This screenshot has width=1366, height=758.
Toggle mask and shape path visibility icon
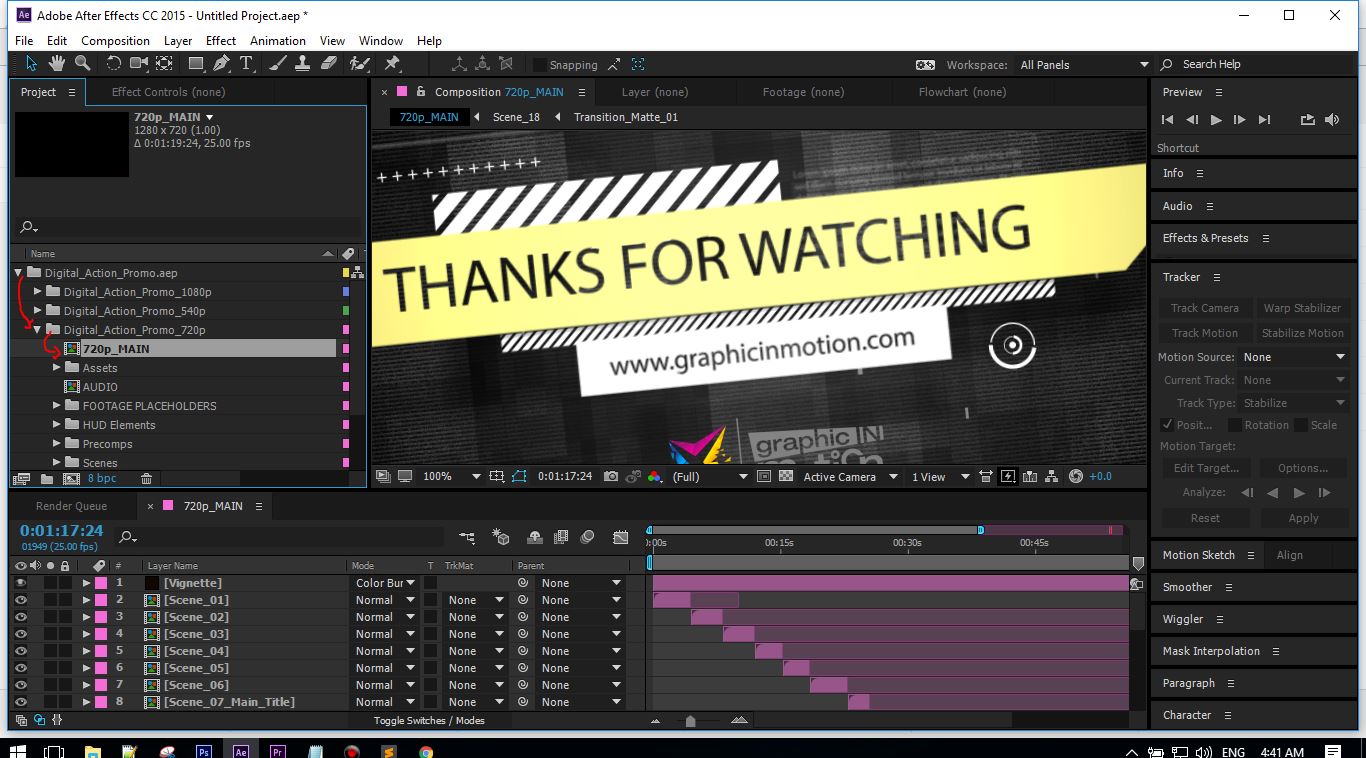pyautogui.click(x=519, y=477)
